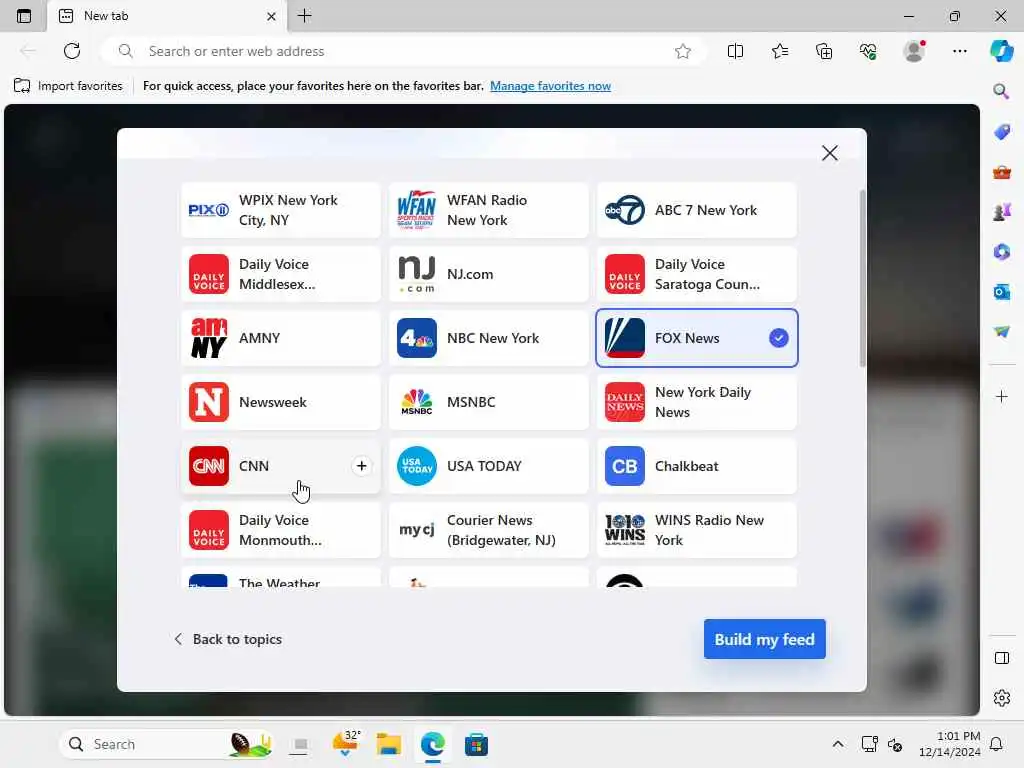Select the Newsweek source
This screenshot has width=1024, height=768.
click(x=281, y=402)
